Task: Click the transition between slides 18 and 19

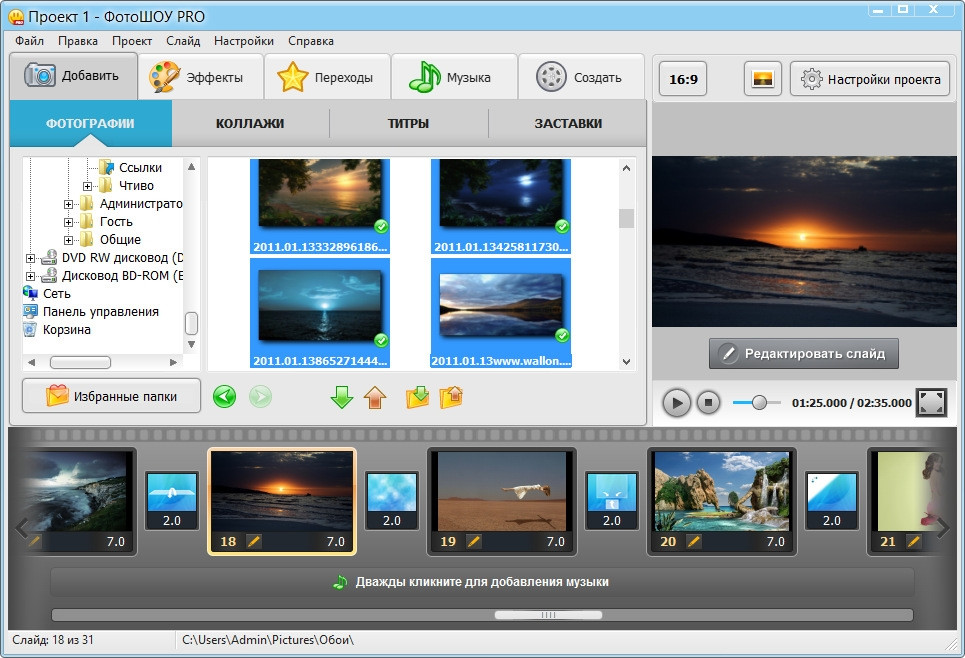Action: pos(391,500)
